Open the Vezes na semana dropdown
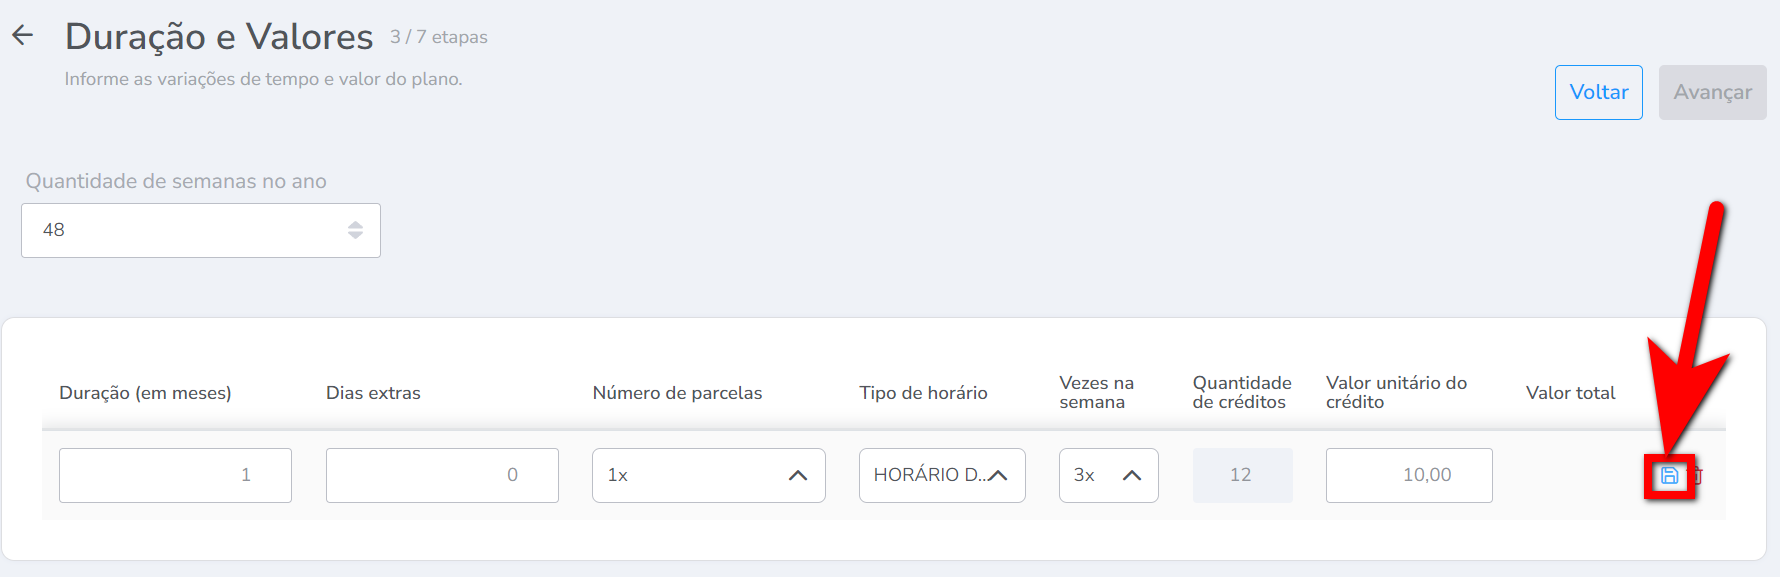 tap(1108, 475)
